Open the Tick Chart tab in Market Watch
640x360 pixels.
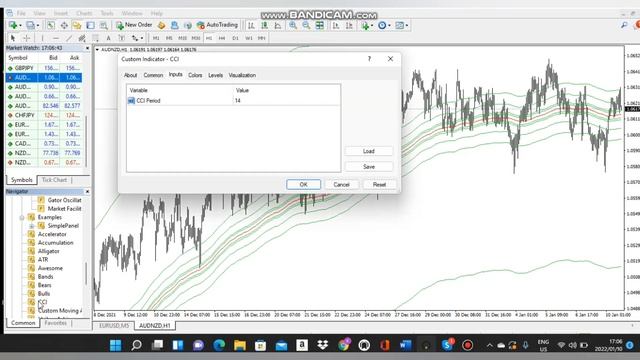[x=54, y=180]
